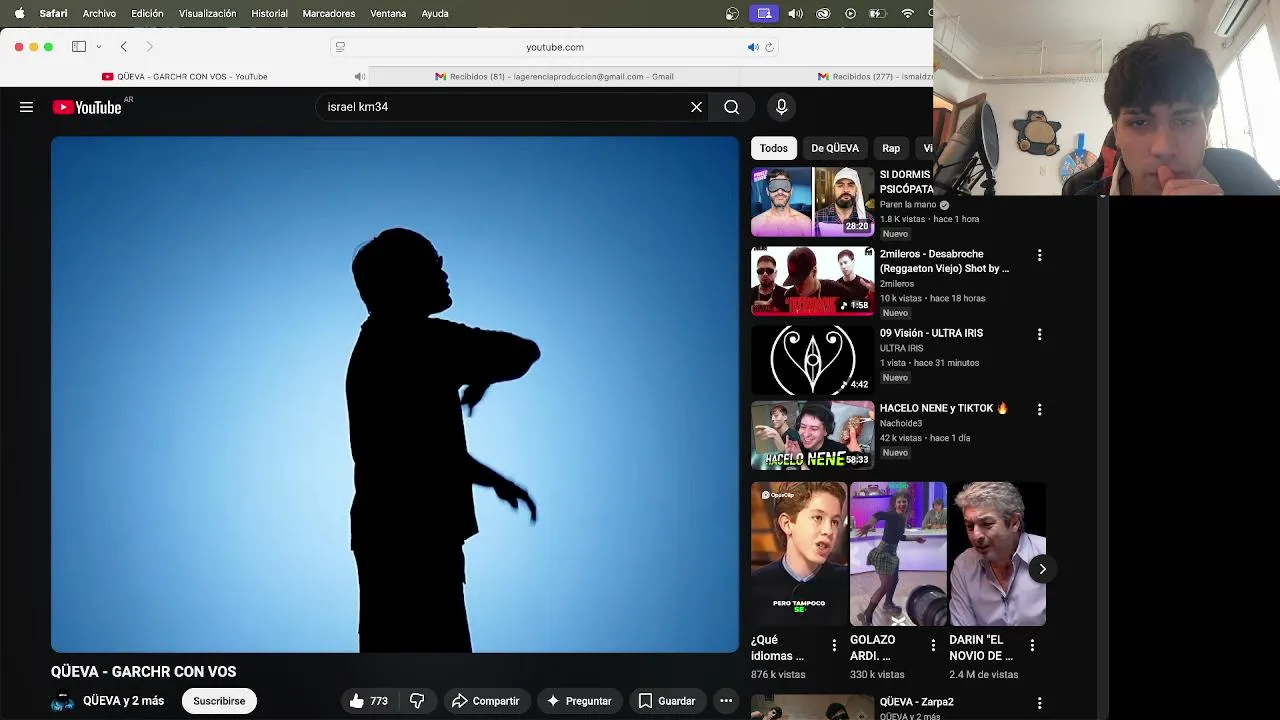Open the Edición menu
1280x720 pixels.
click(147, 13)
